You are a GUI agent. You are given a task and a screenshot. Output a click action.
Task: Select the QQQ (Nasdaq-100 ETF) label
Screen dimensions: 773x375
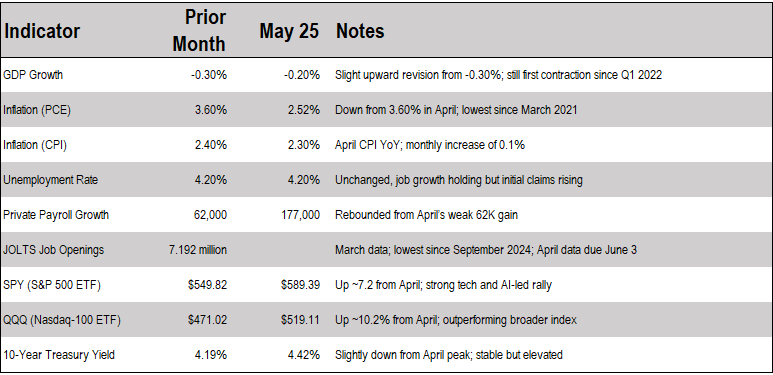tap(62, 320)
